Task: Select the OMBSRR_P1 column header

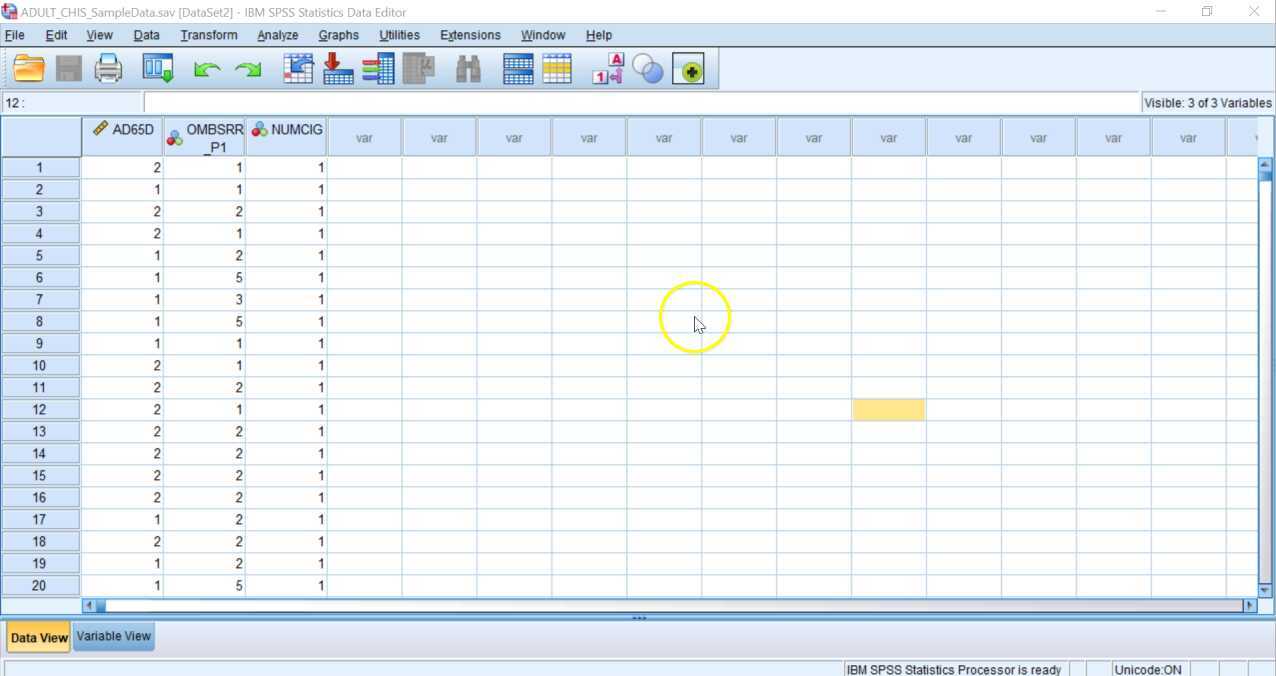Action: pos(204,137)
